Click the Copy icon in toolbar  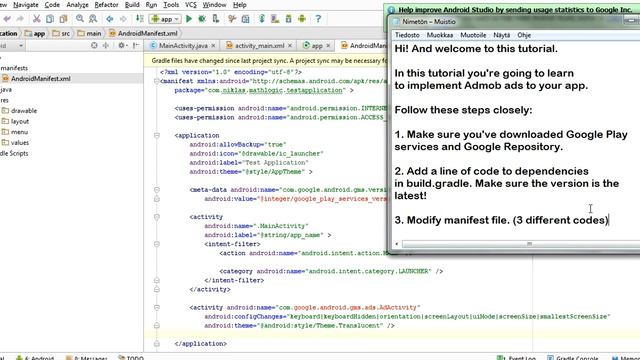pos(50,19)
